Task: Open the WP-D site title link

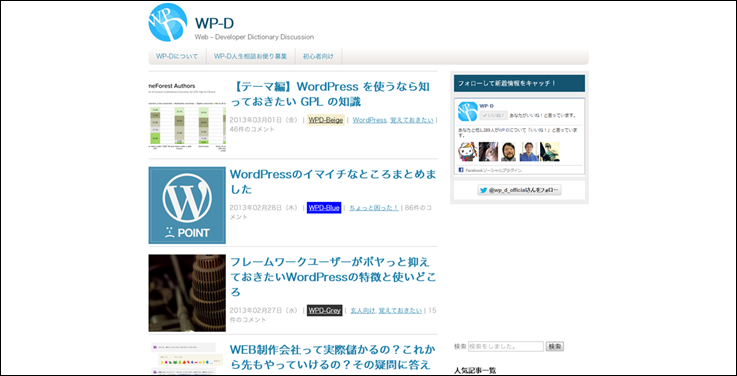Action: (x=214, y=23)
